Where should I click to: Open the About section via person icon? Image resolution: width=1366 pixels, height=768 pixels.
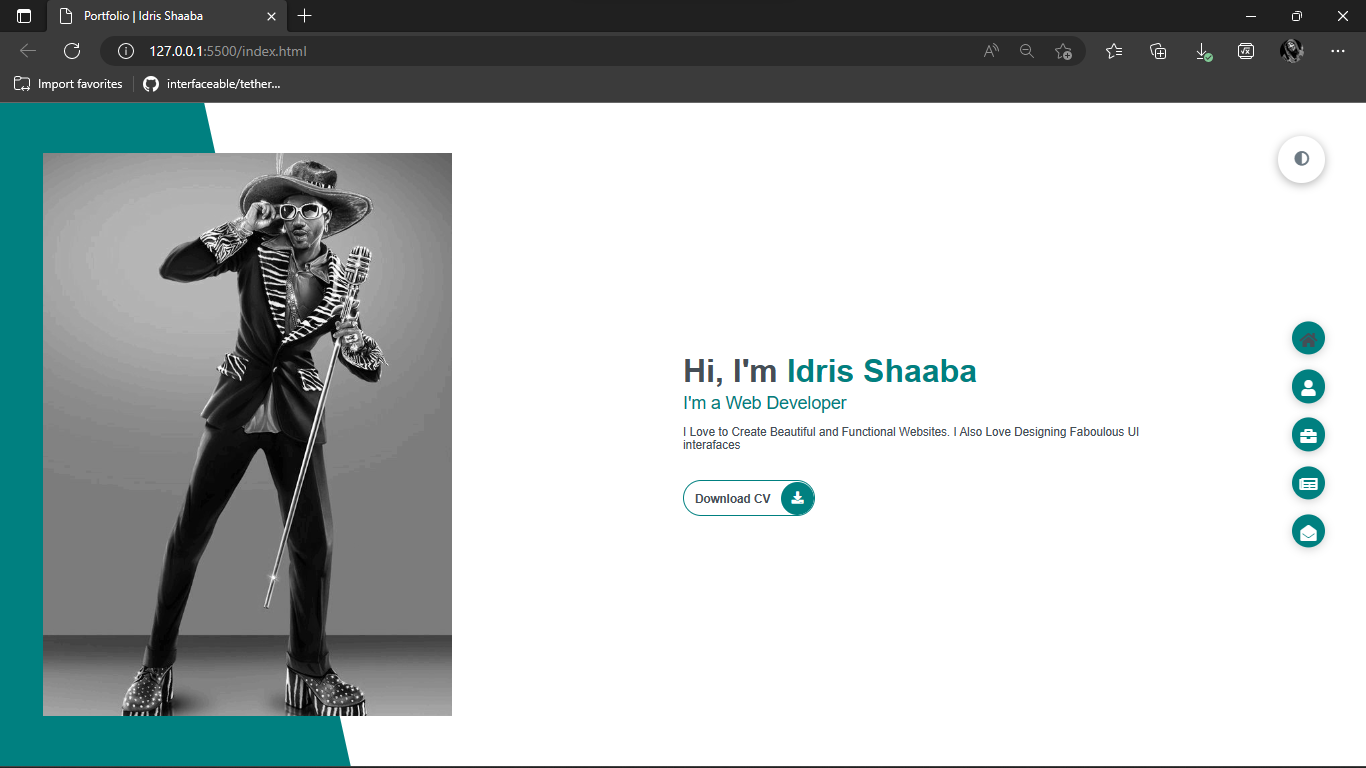1308,386
